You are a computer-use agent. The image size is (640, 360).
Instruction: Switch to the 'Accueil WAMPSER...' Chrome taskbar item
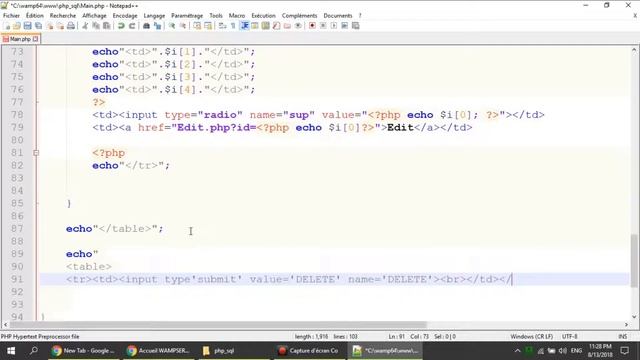159,351
